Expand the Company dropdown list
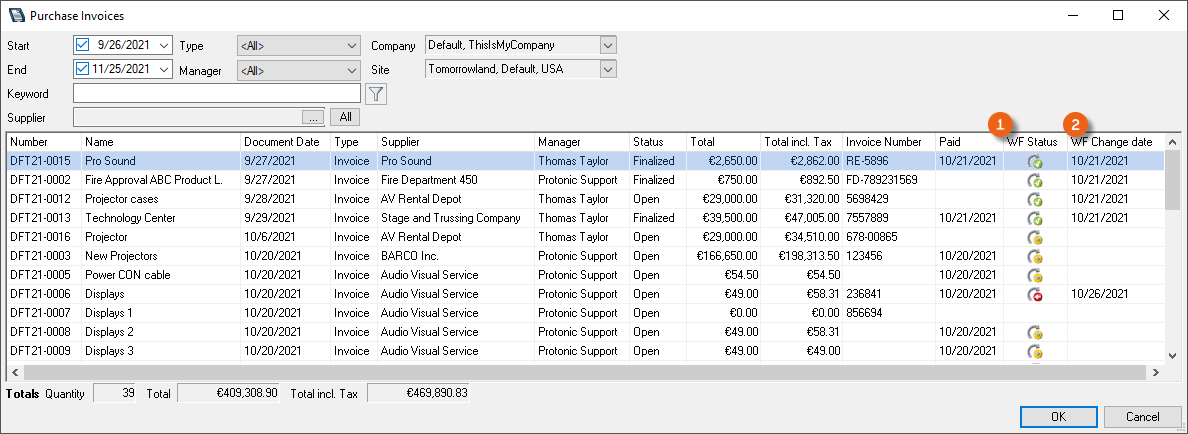Screen dimensions: 1188x434 pos(608,45)
